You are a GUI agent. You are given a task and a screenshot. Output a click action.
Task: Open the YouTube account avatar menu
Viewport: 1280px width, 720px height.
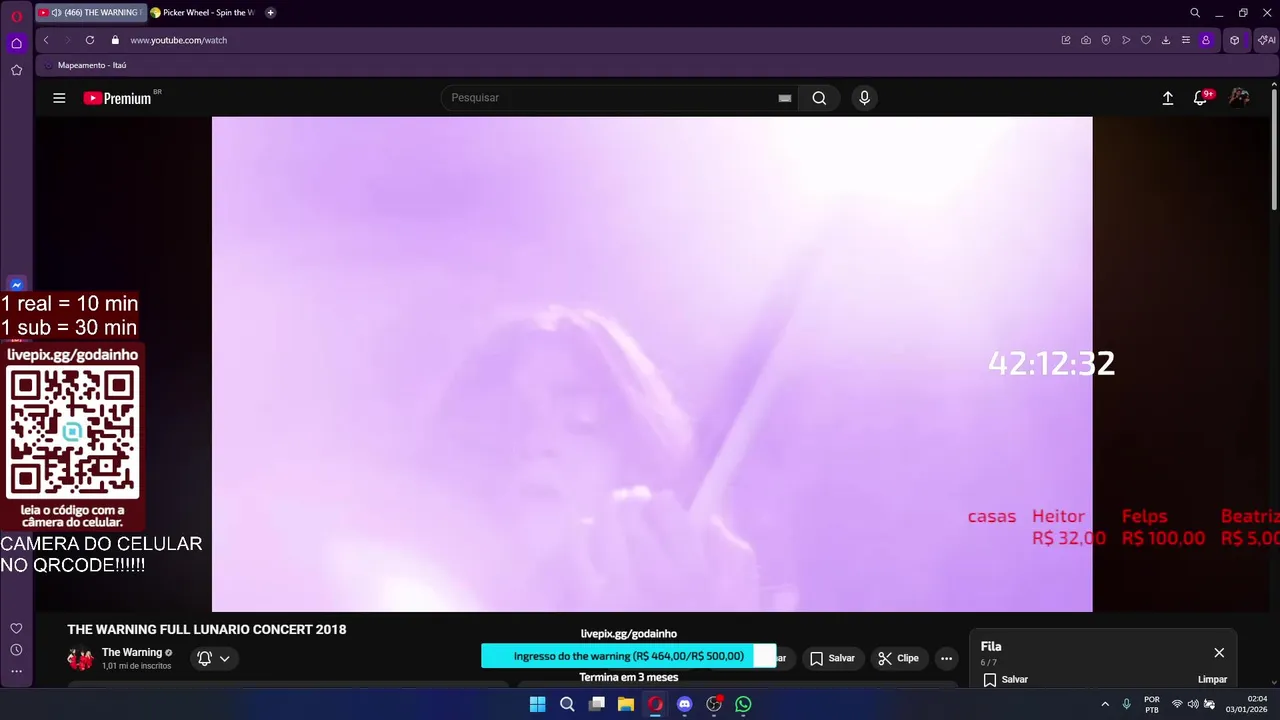point(1239,97)
